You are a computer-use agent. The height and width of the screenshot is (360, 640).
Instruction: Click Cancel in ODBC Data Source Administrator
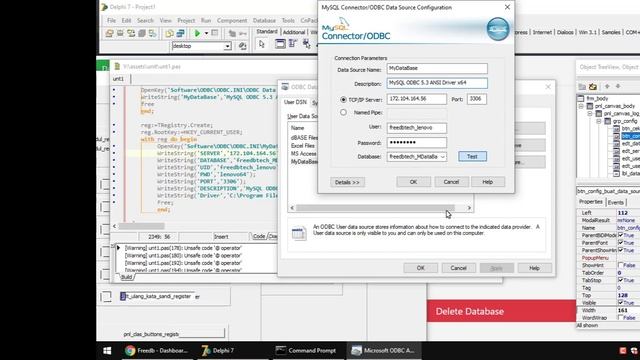click(458, 268)
